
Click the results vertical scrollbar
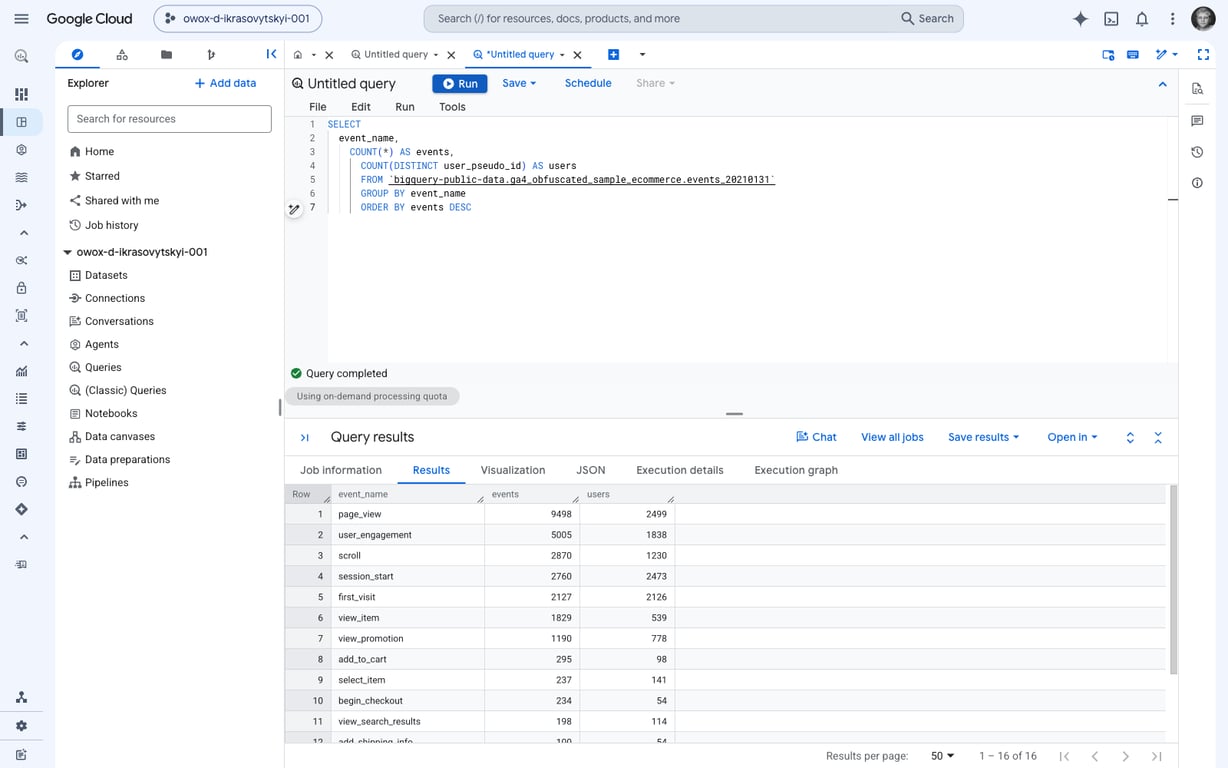click(x=1173, y=580)
